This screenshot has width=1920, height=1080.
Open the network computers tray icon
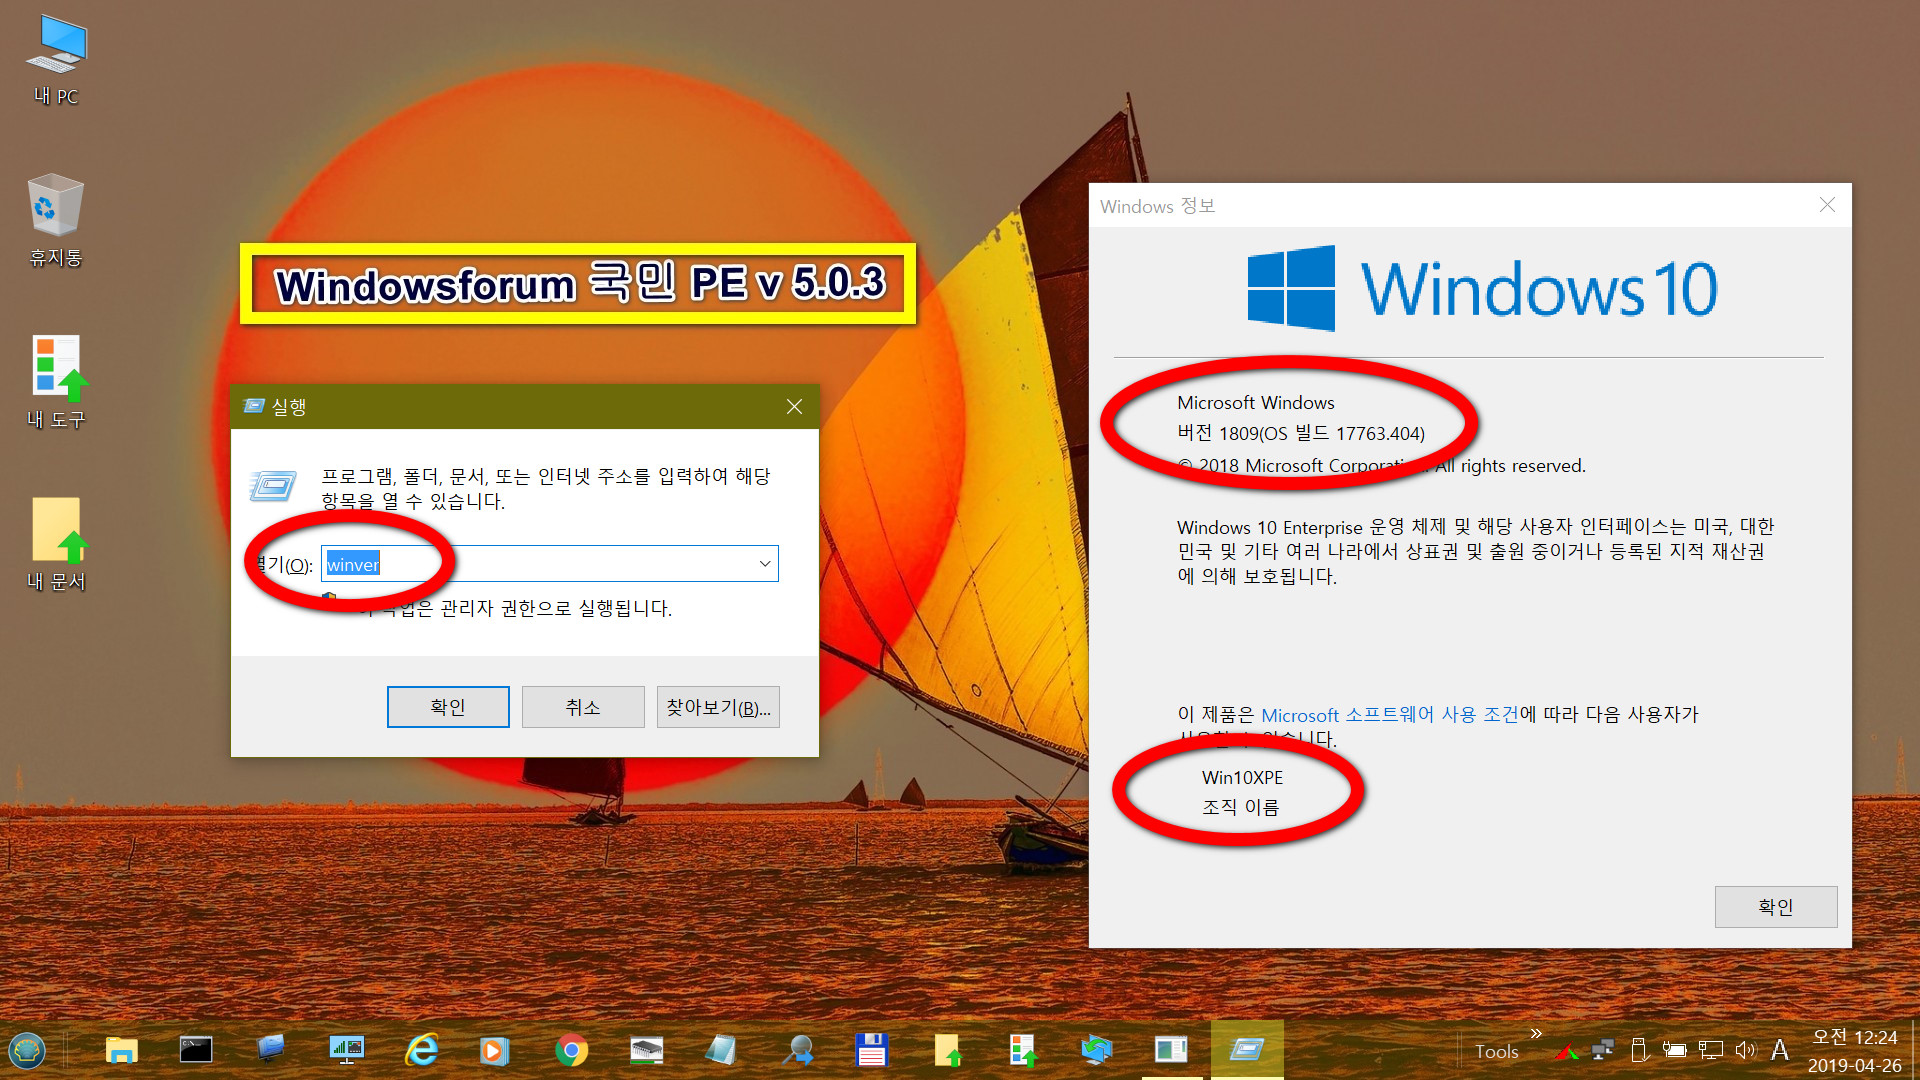click(x=1603, y=1050)
